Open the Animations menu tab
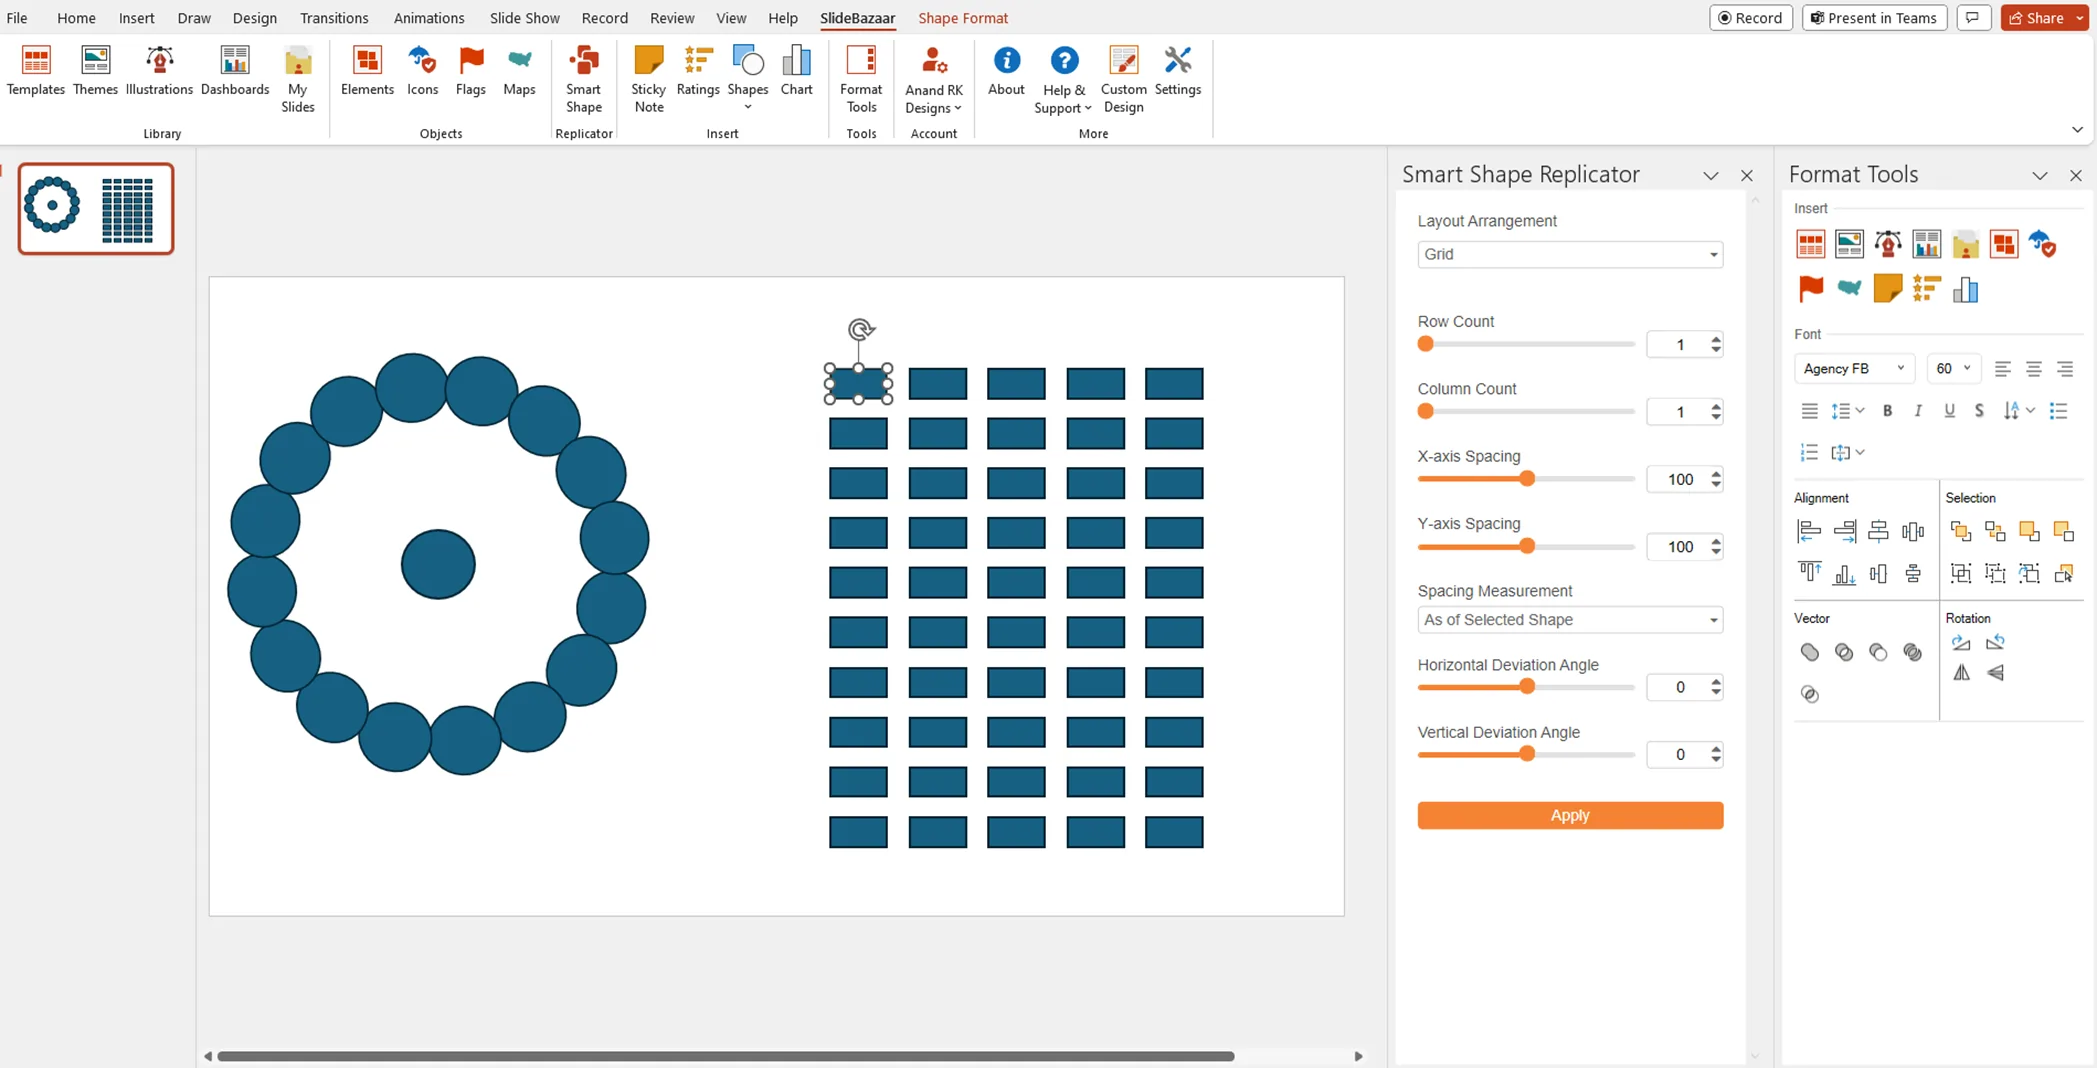This screenshot has height=1068, width=2097. (429, 17)
